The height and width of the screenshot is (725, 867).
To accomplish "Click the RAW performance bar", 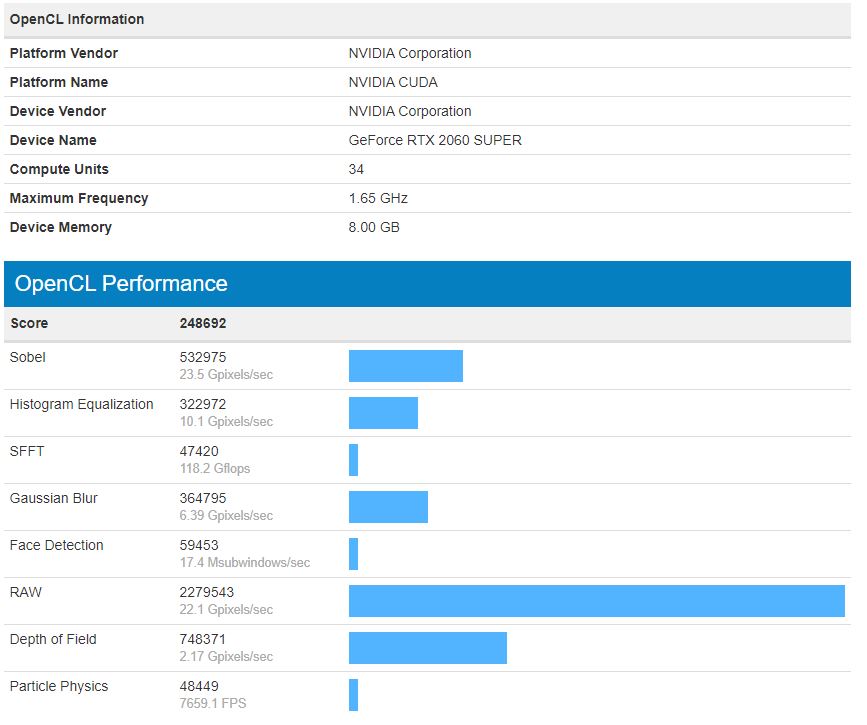I will coord(597,601).
